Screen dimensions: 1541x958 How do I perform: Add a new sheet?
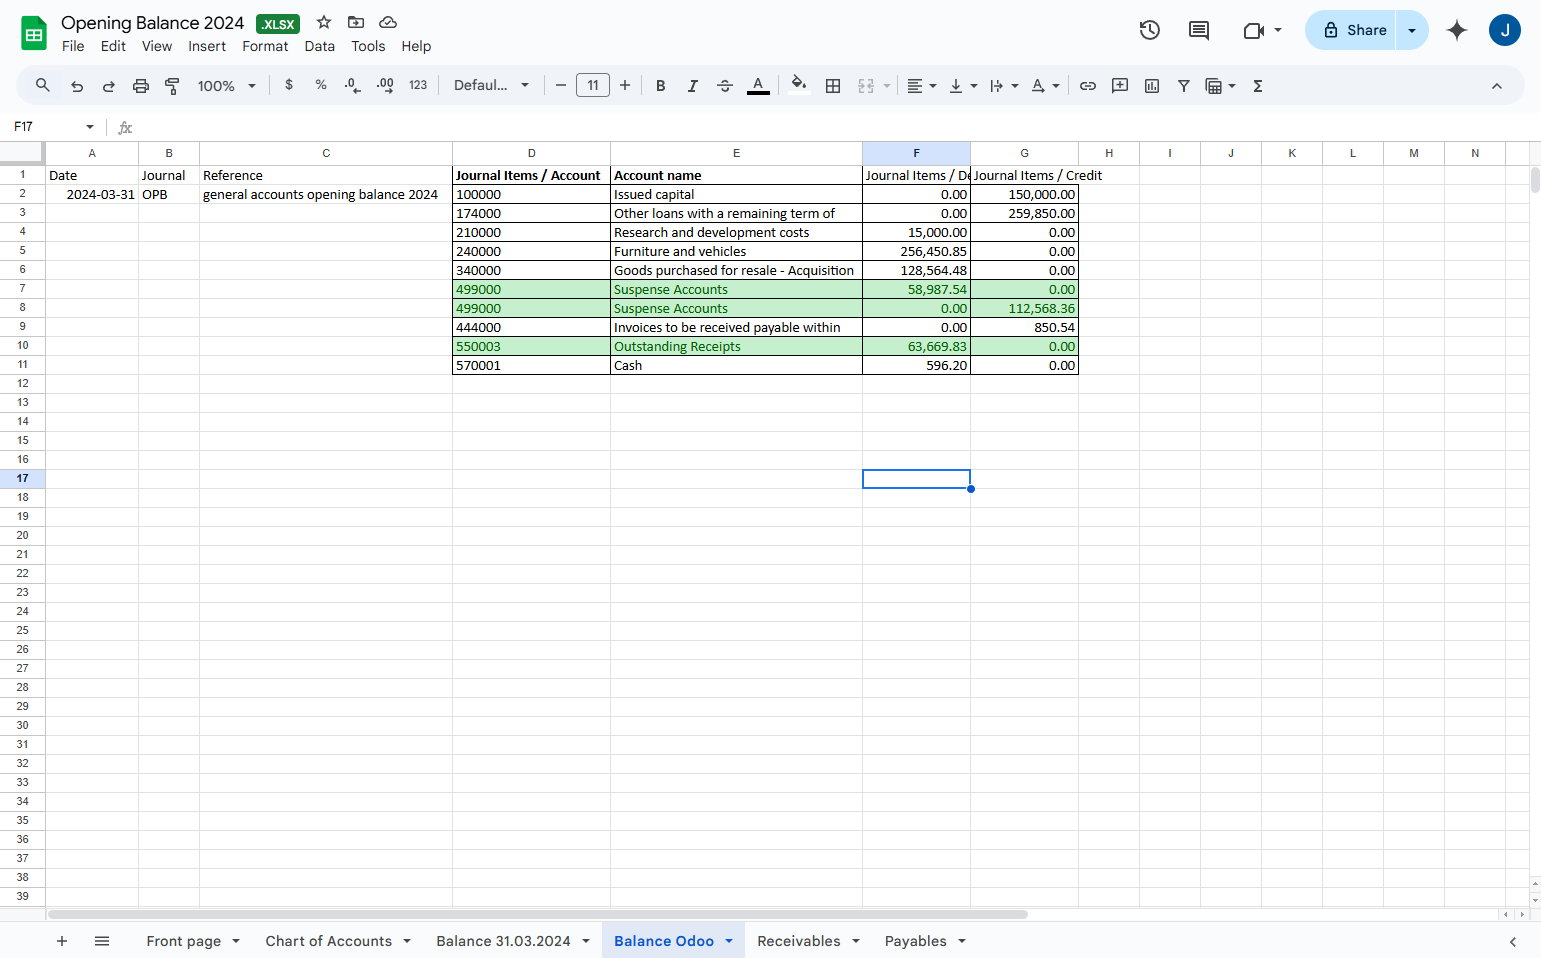62,941
